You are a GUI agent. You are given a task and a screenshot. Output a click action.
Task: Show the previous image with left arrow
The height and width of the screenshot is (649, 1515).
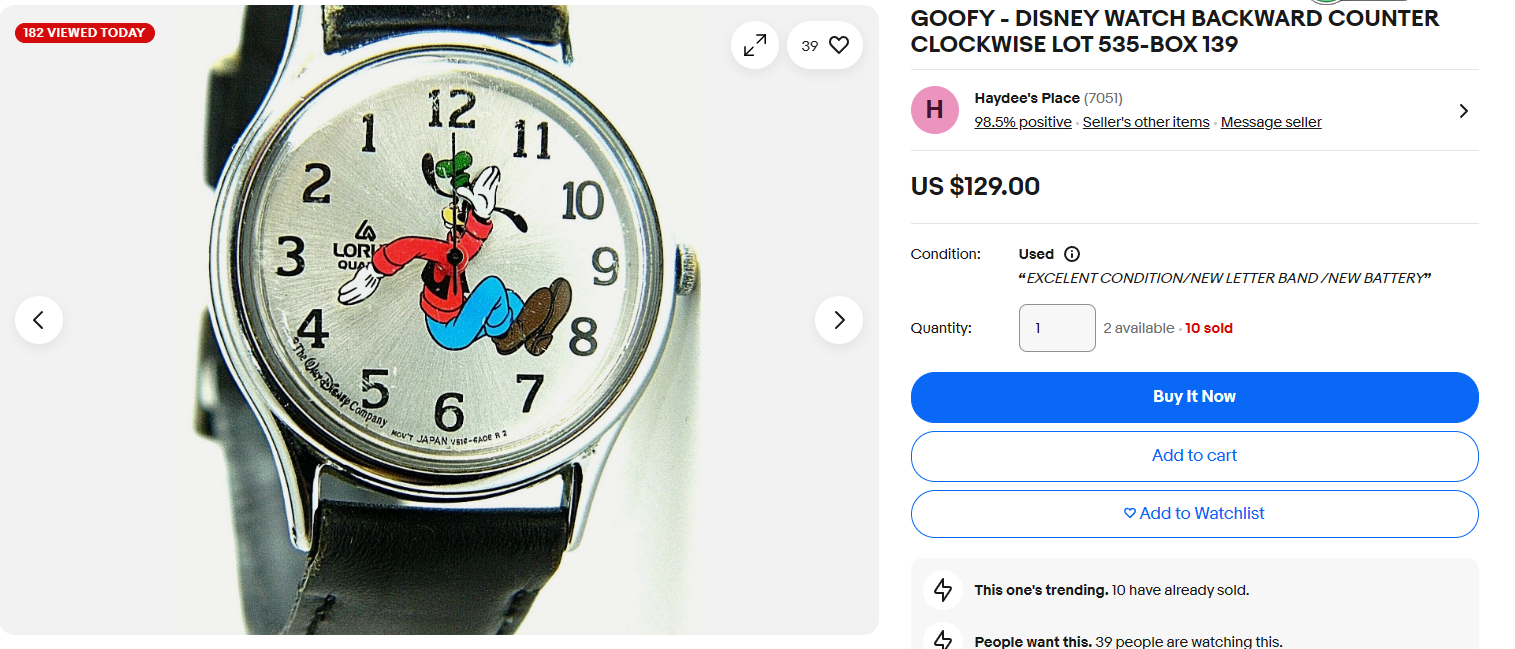pyautogui.click(x=39, y=320)
